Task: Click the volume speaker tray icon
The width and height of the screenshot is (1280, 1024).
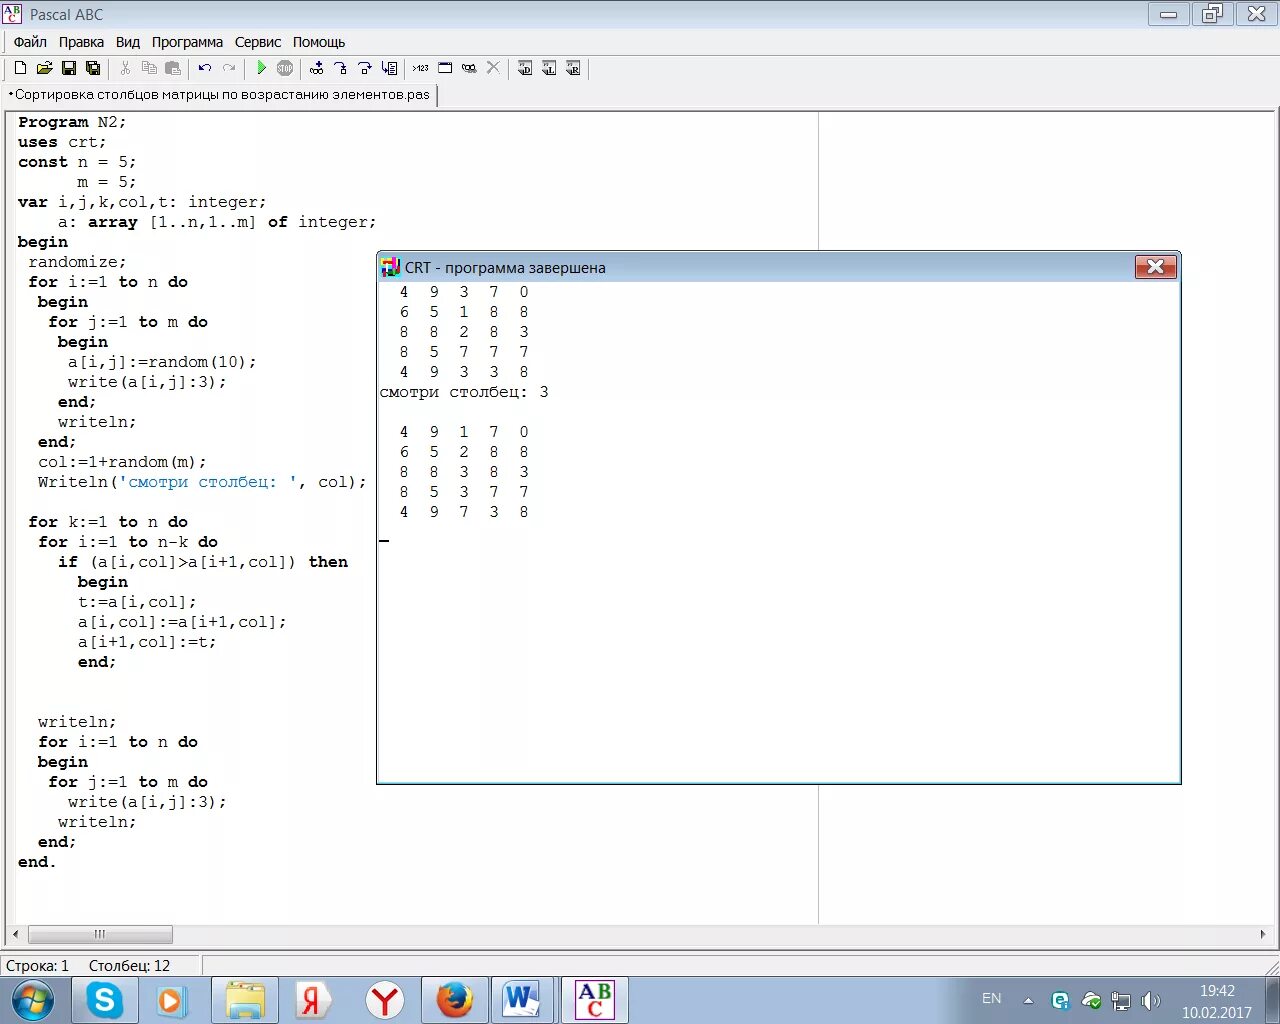Action: (1151, 1000)
